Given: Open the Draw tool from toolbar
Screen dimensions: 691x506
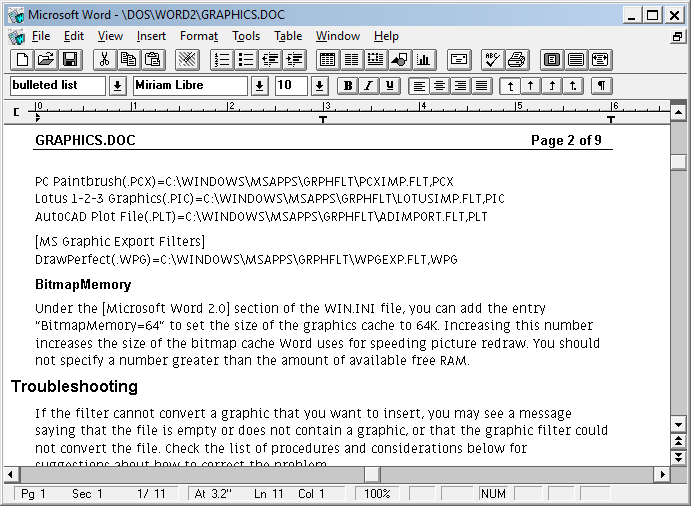Looking at the screenshot, I should pyautogui.click(x=399, y=60).
